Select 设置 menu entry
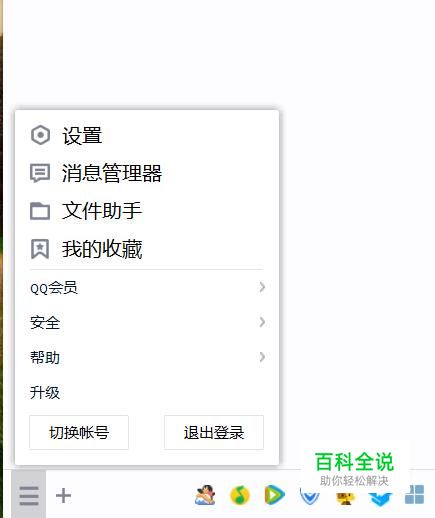 [x=147, y=135]
